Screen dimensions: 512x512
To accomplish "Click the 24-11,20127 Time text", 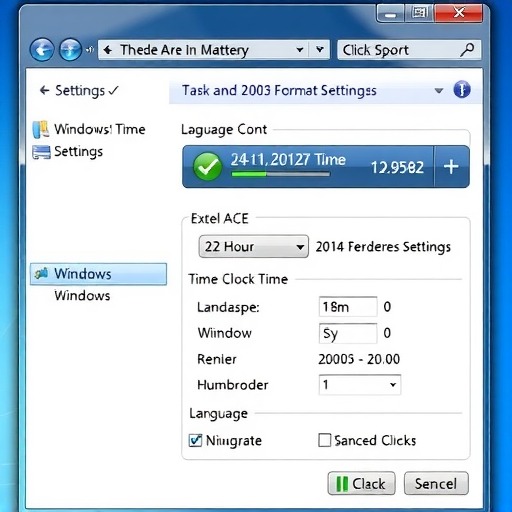I will [x=288, y=160].
